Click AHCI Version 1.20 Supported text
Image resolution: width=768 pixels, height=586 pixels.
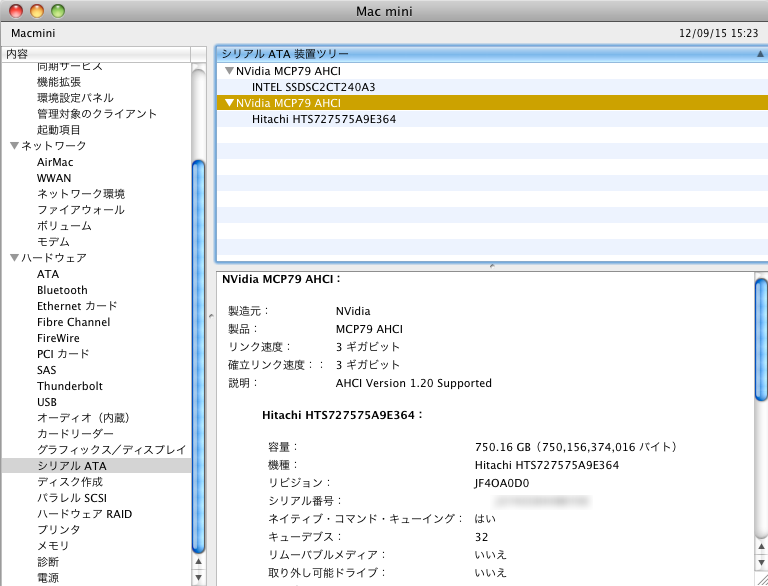point(414,383)
